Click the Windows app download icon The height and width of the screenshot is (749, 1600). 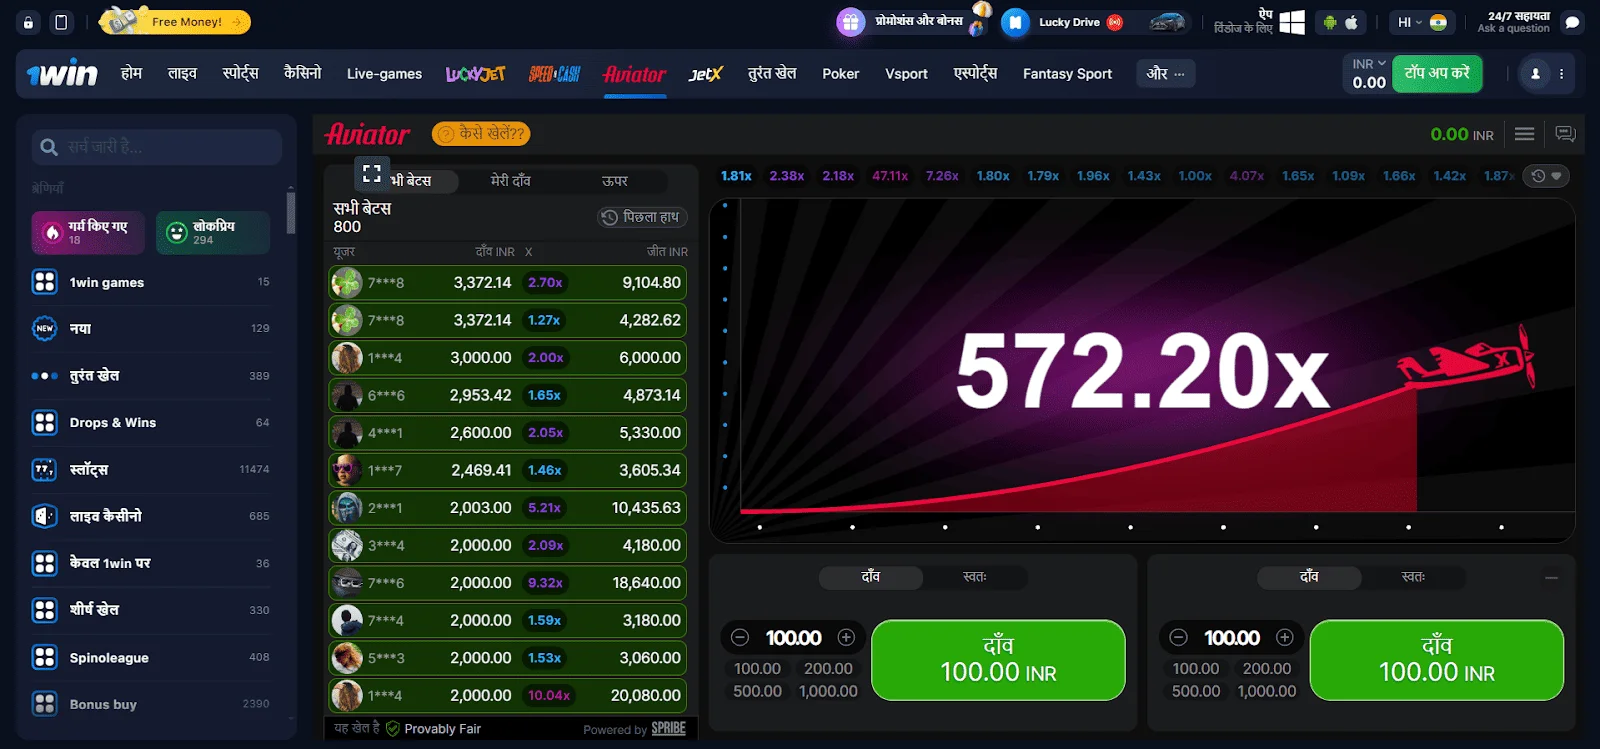[1292, 22]
